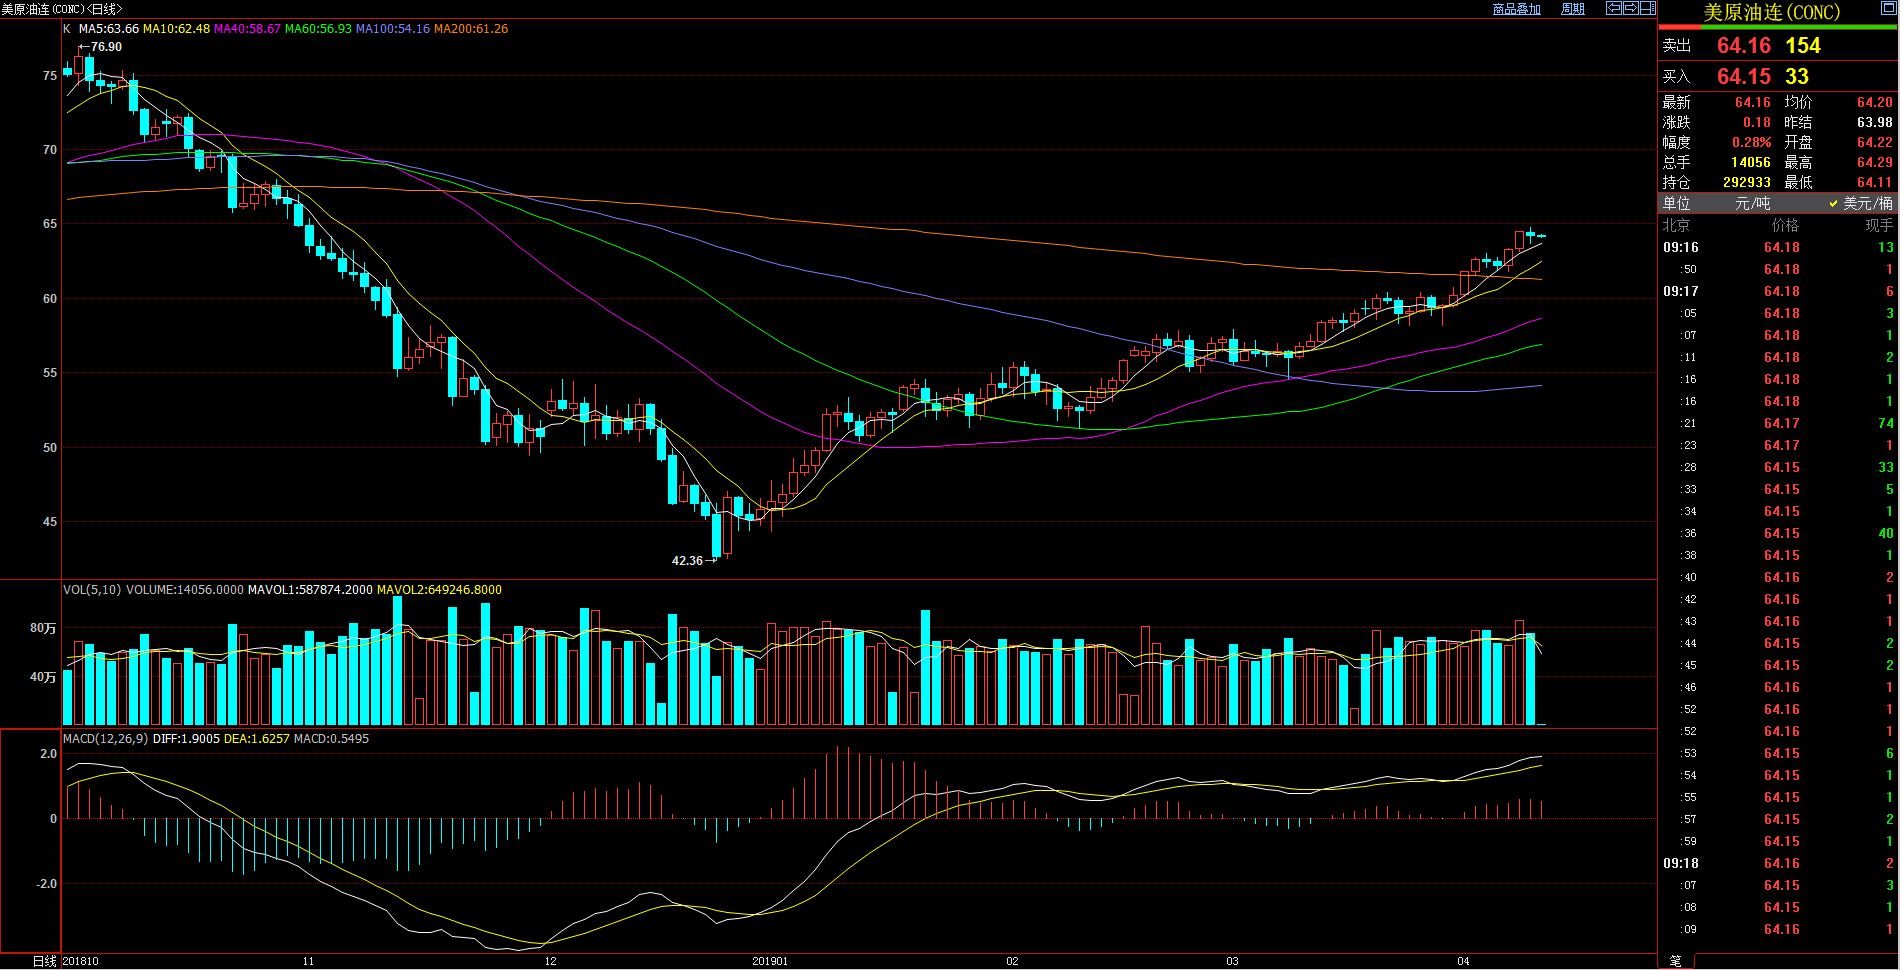1900x970 pixels.
Task: Click the split panel layout icon
Action: point(1647,8)
